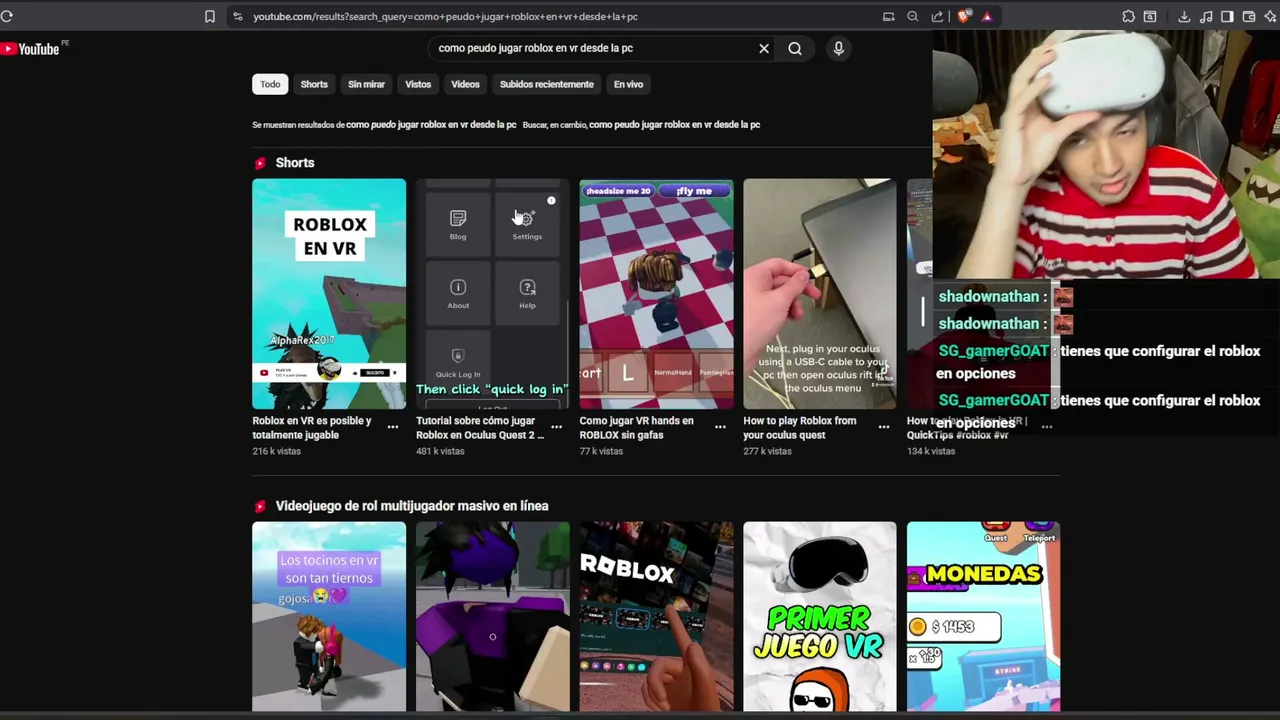Open more options for 'How to play Roblox' Short
Viewport: 1280px width, 720px height.
tap(884, 427)
